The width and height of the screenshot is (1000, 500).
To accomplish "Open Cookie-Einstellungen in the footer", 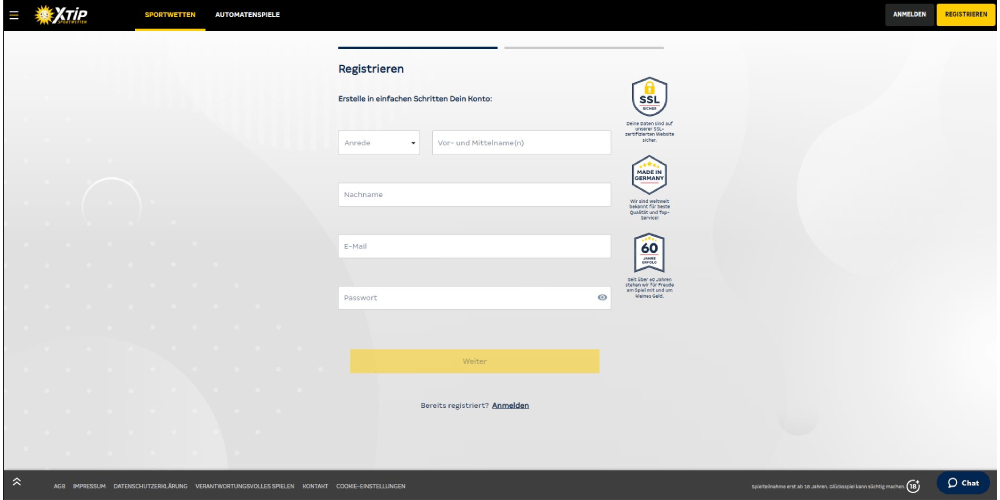I will 370,486.
